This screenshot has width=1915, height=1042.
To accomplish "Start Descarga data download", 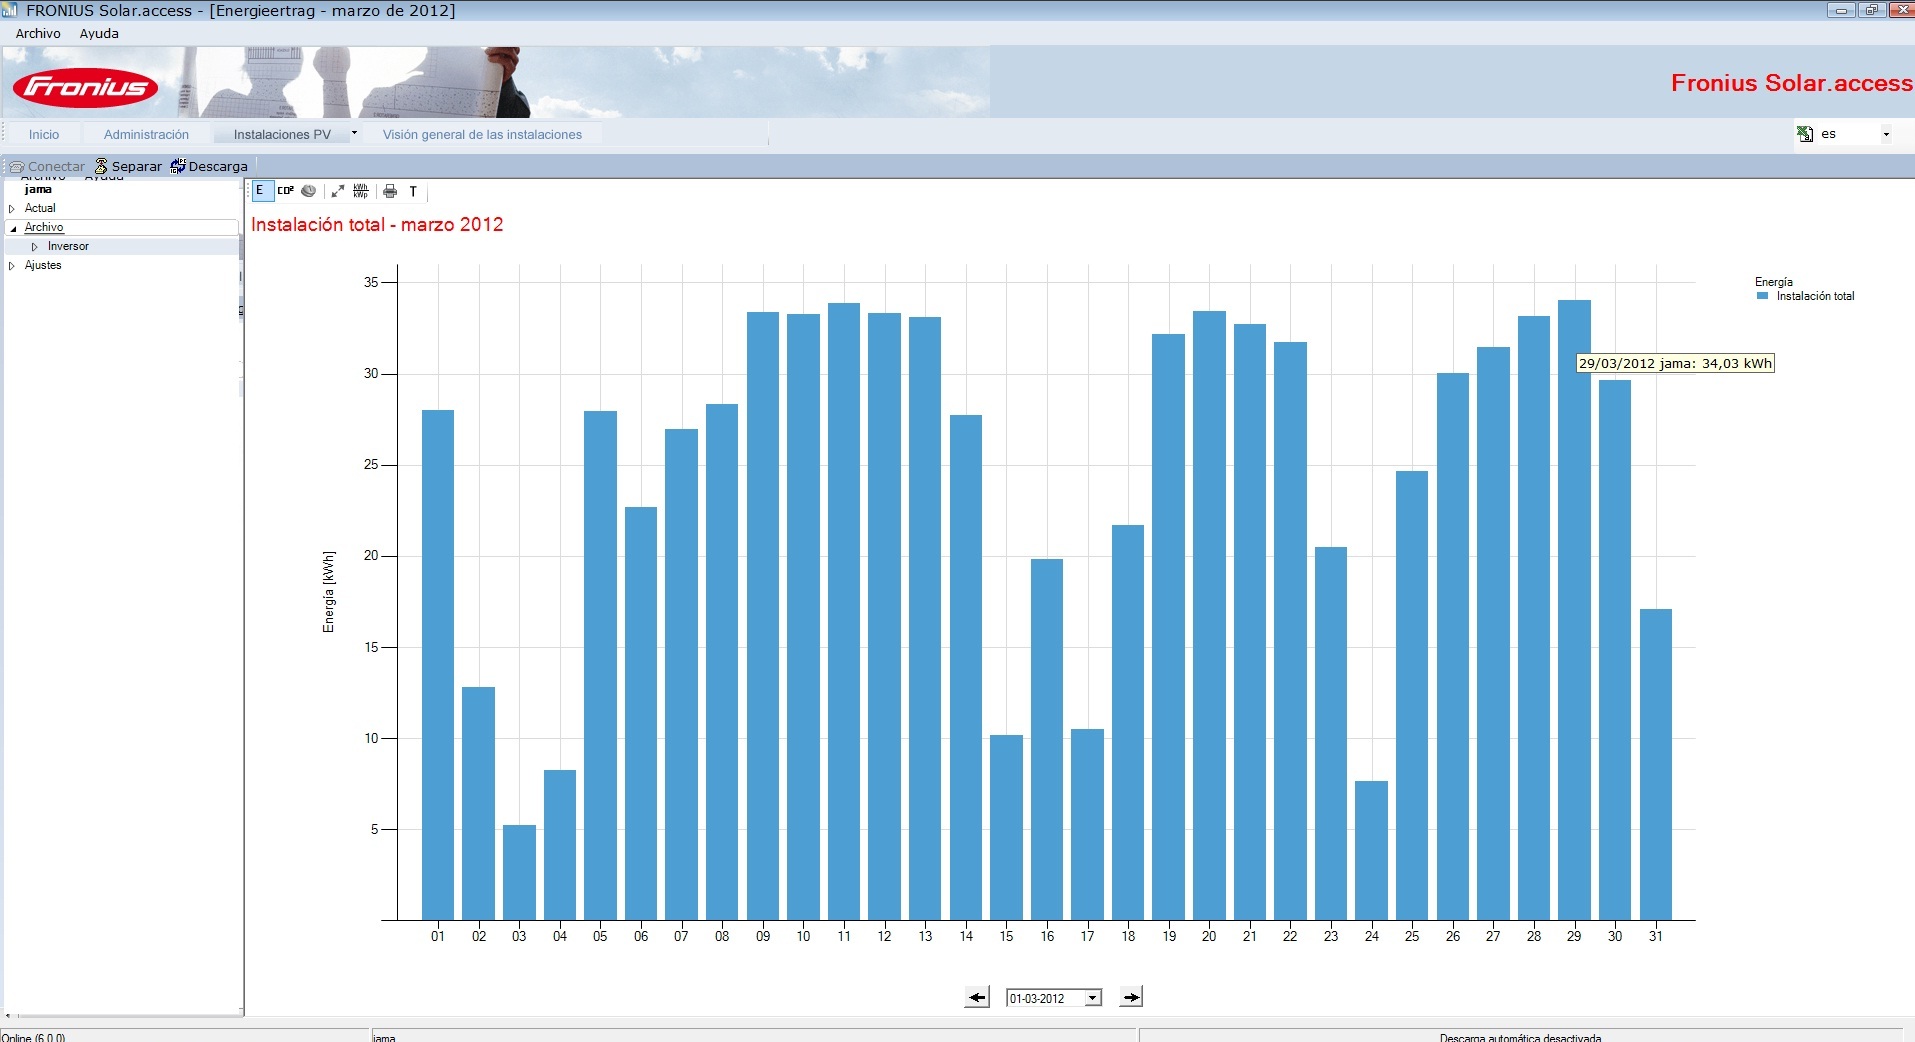I will pyautogui.click(x=209, y=166).
